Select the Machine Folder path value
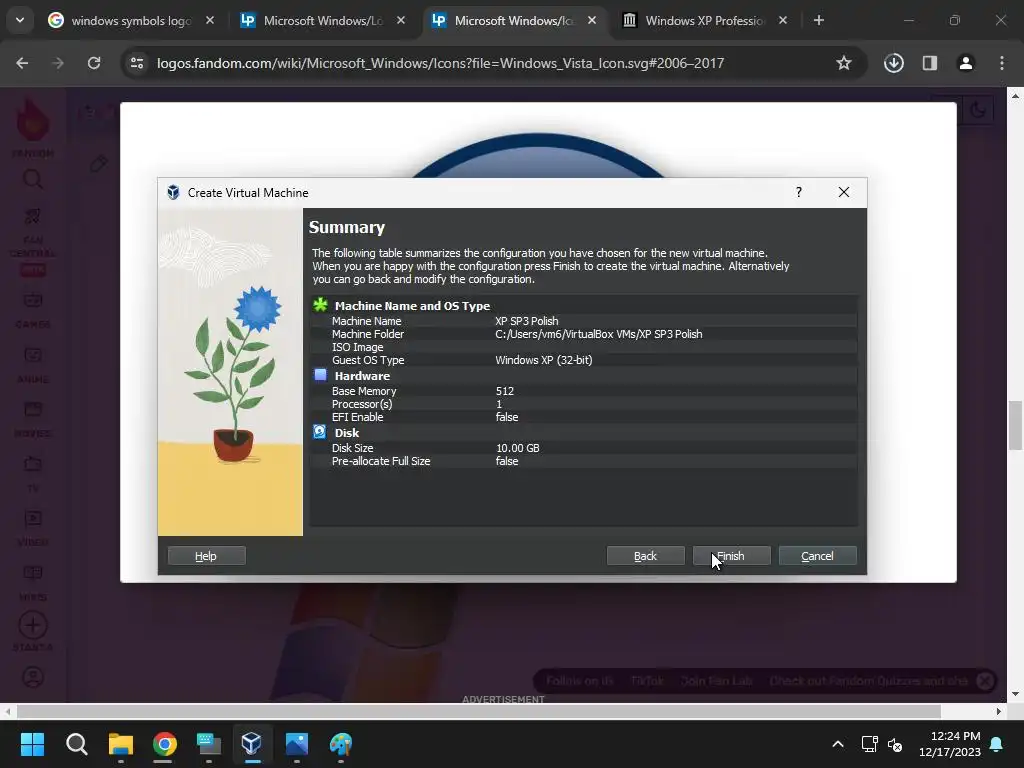The image size is (1024, 768). coord(598,334)
